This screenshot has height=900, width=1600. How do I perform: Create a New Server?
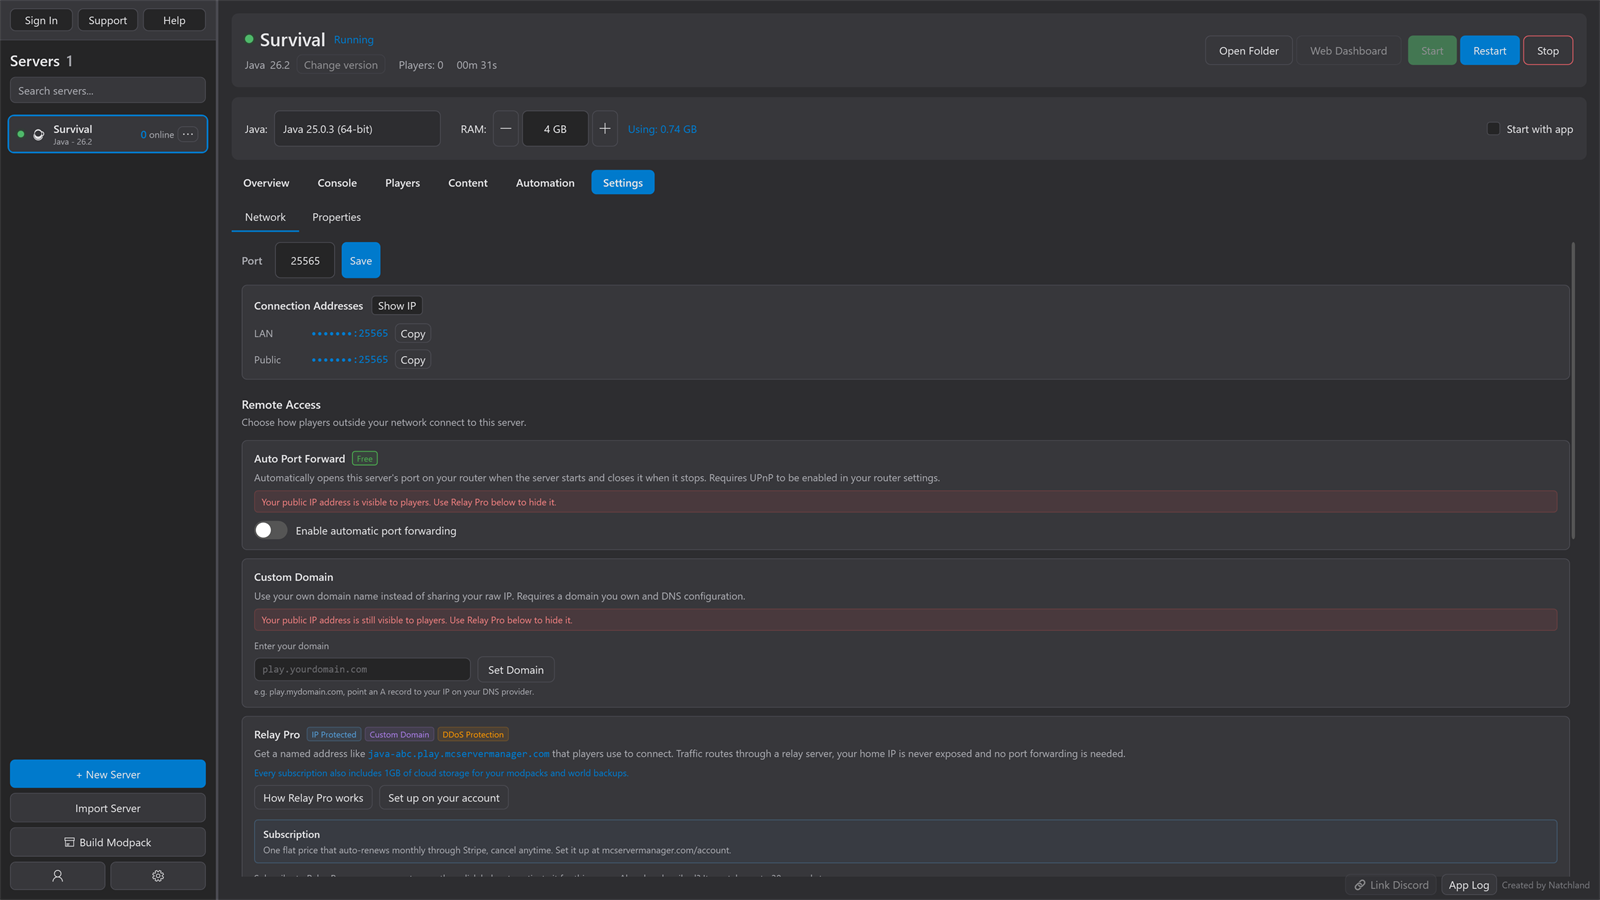point(108,774)
